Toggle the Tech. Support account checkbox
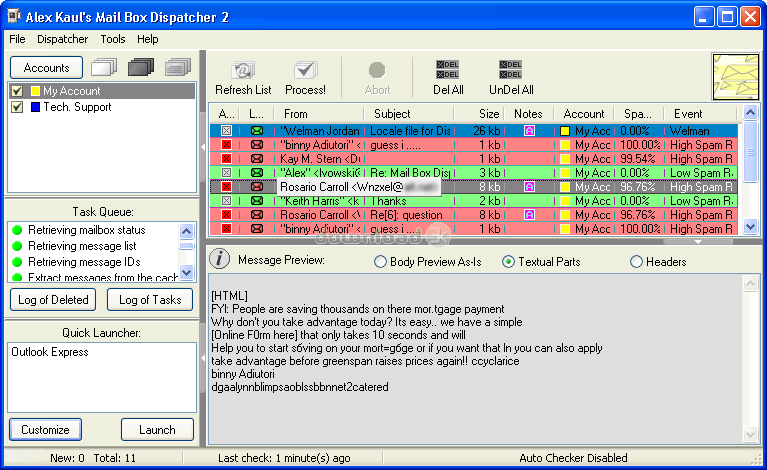 [x=16, y=107]
